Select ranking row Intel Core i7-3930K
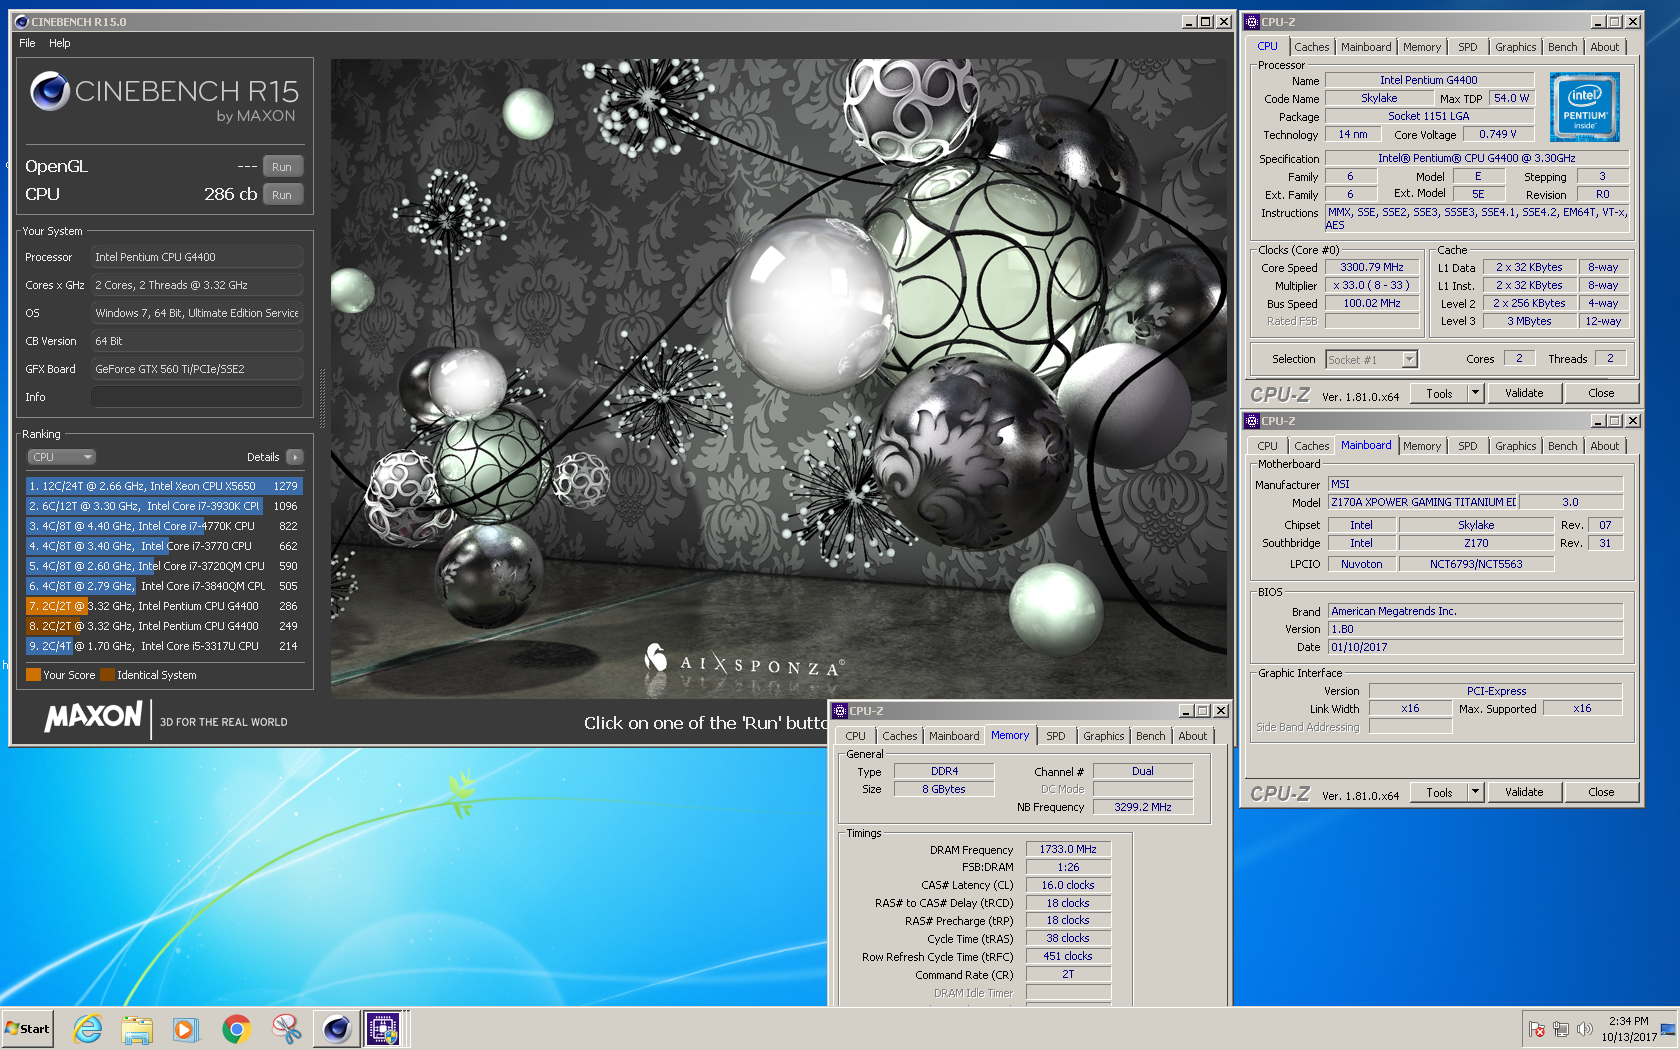 164,506
